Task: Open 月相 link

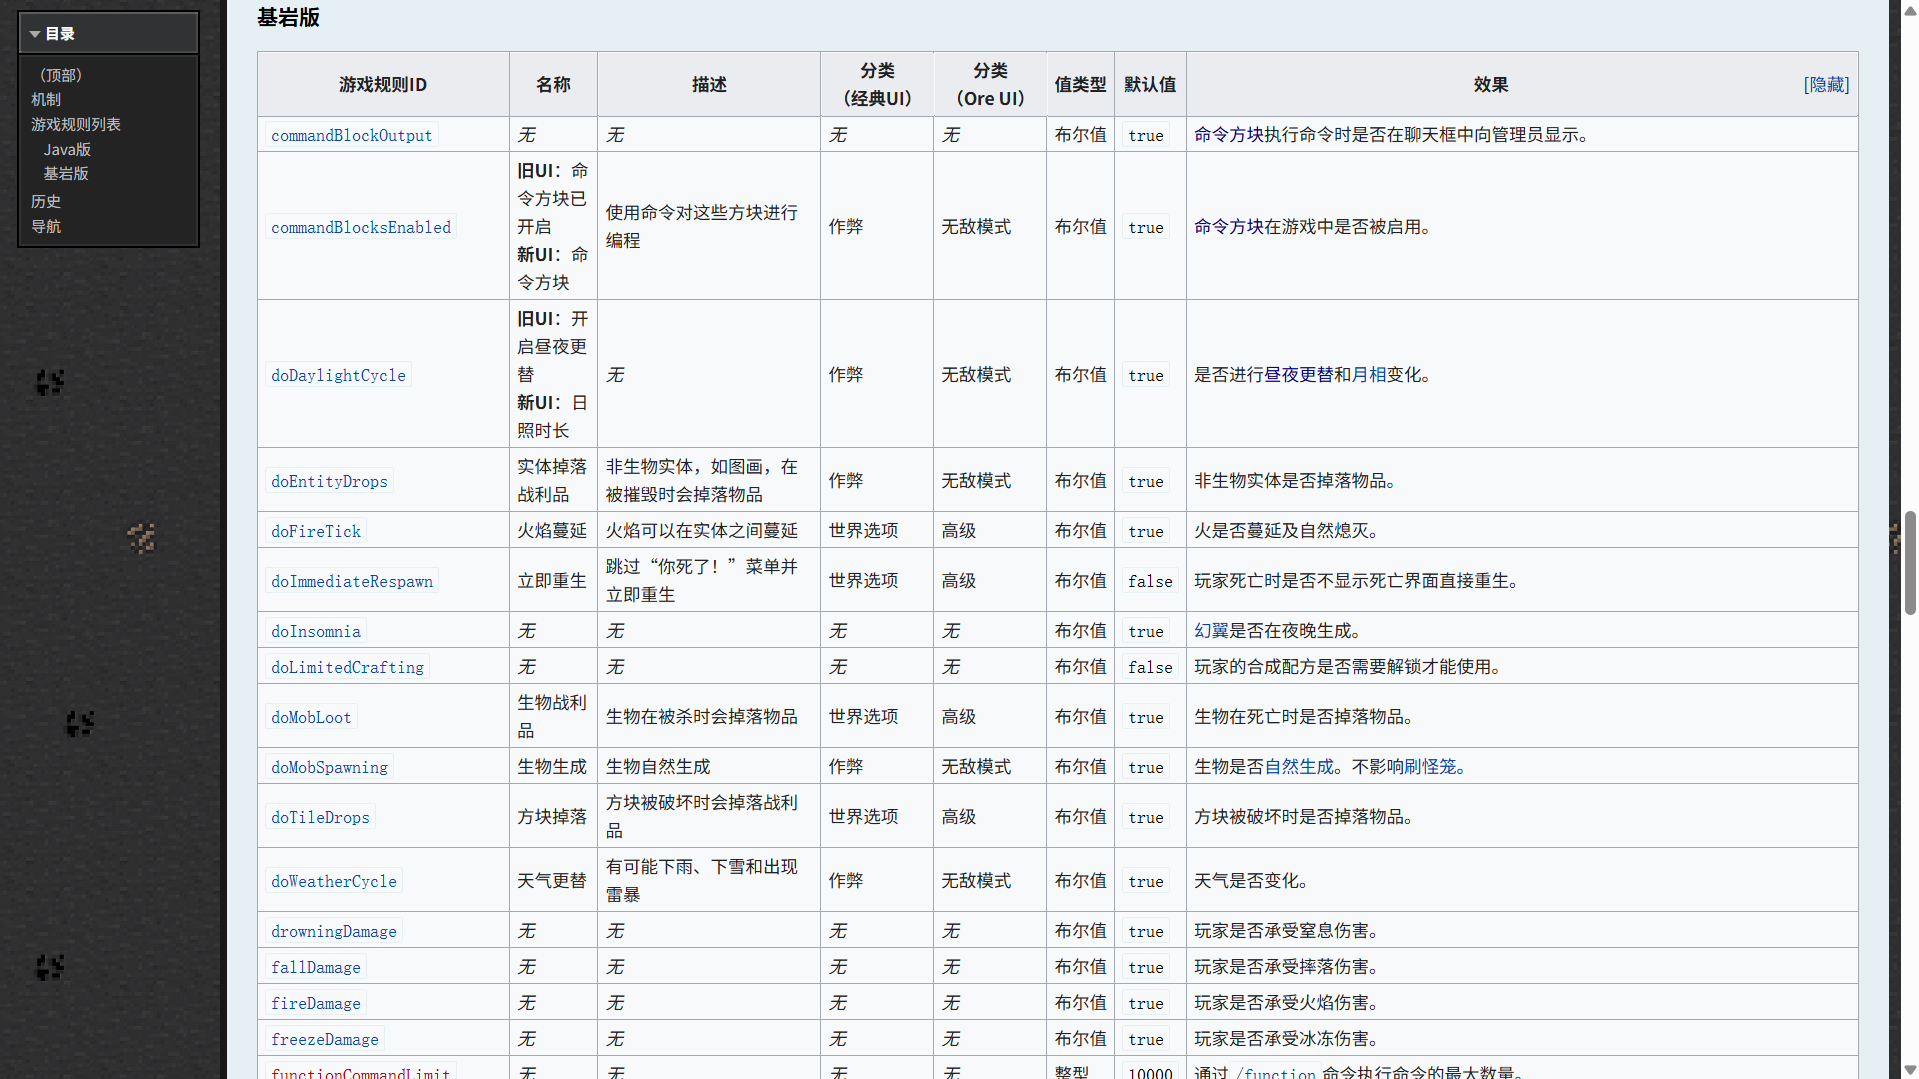Action: pyautogui.click(x=1368, y=375)
